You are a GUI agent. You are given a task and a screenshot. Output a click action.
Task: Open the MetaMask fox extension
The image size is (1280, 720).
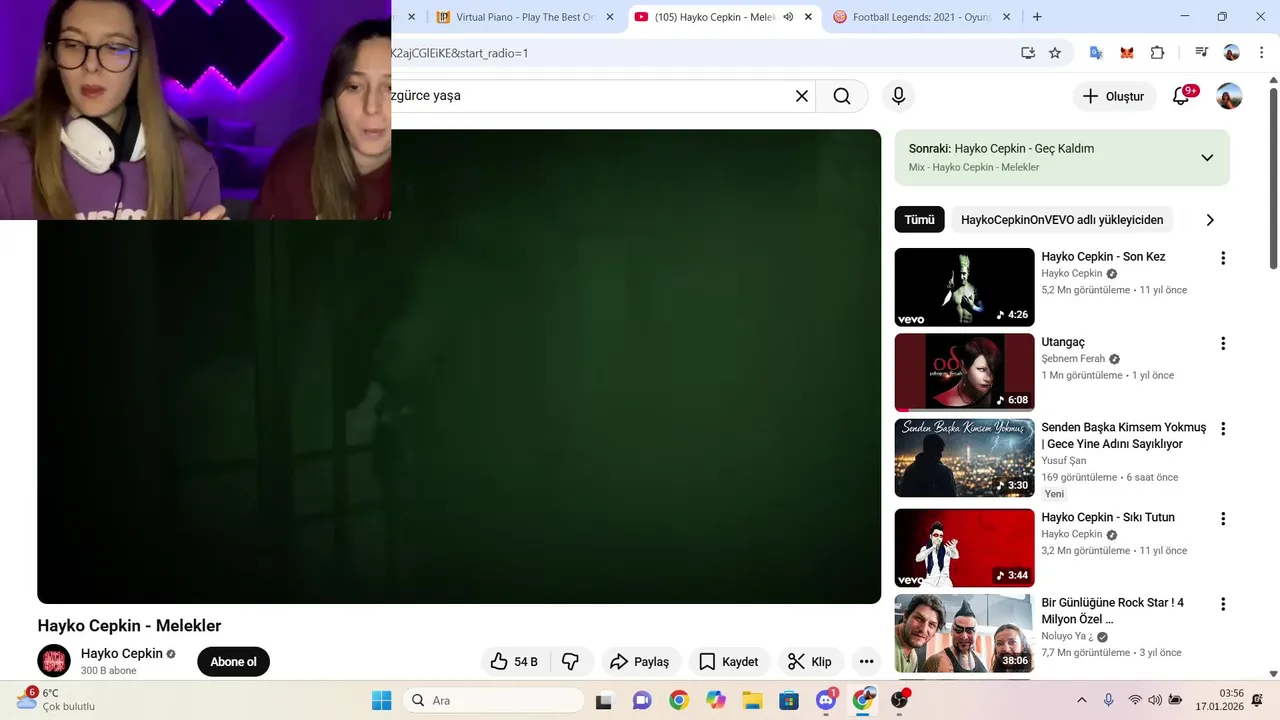[x=1127, y=53]
